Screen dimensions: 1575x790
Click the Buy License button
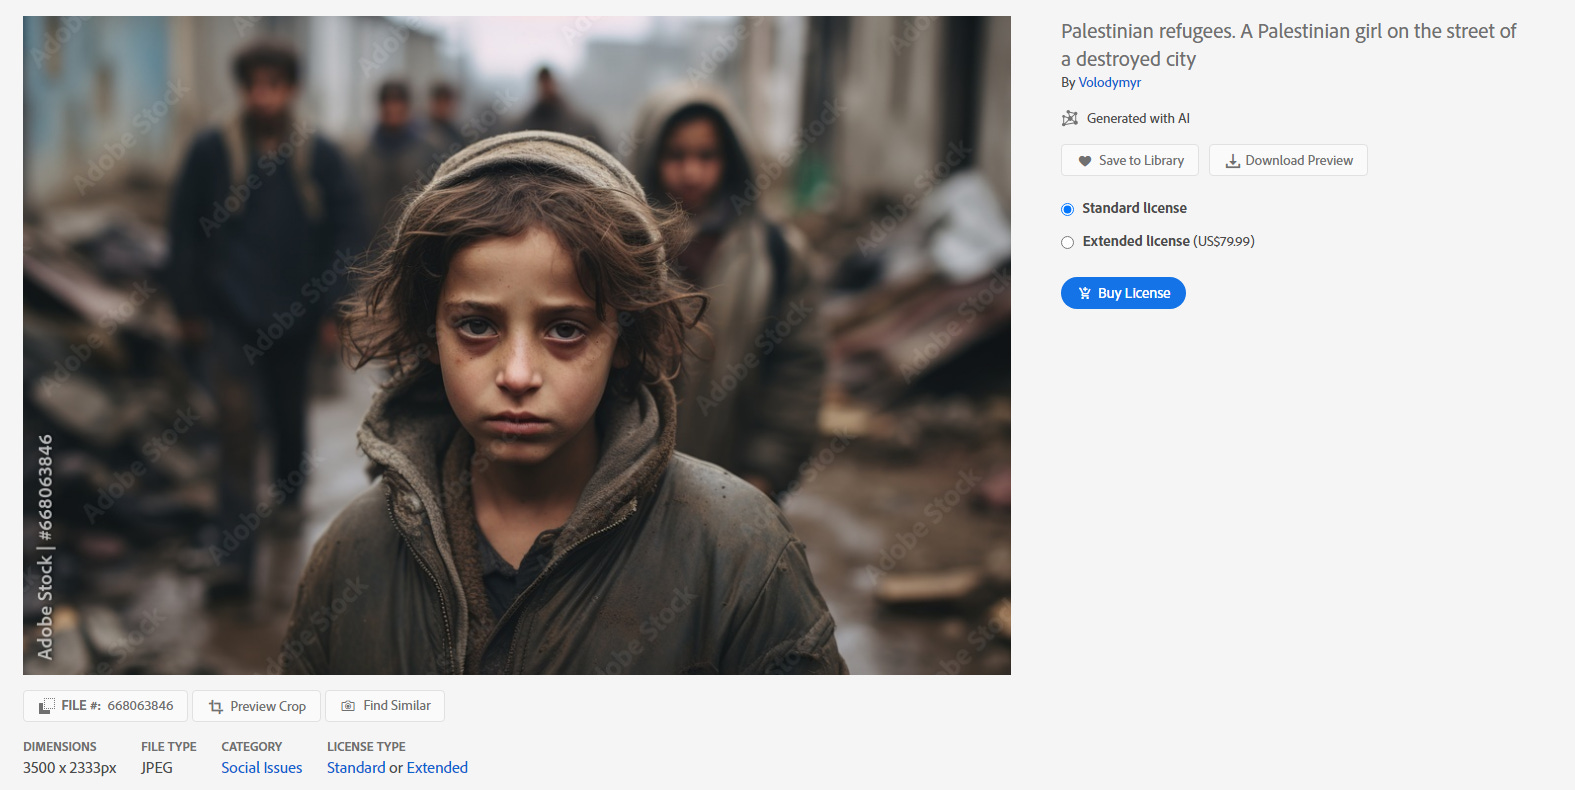tap(1123, 293)
